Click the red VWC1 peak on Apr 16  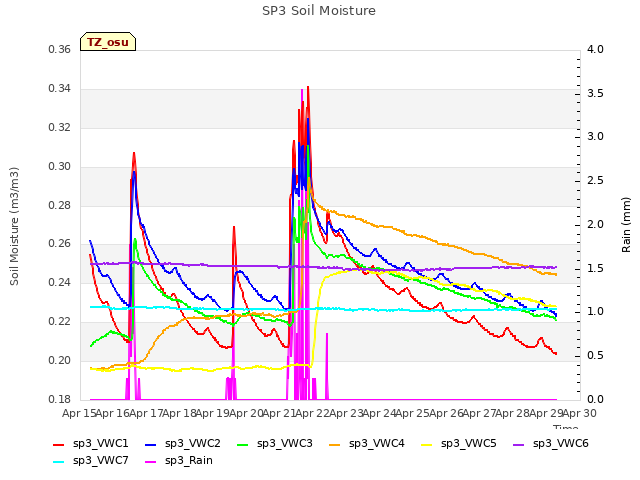[x=134, y=153]
